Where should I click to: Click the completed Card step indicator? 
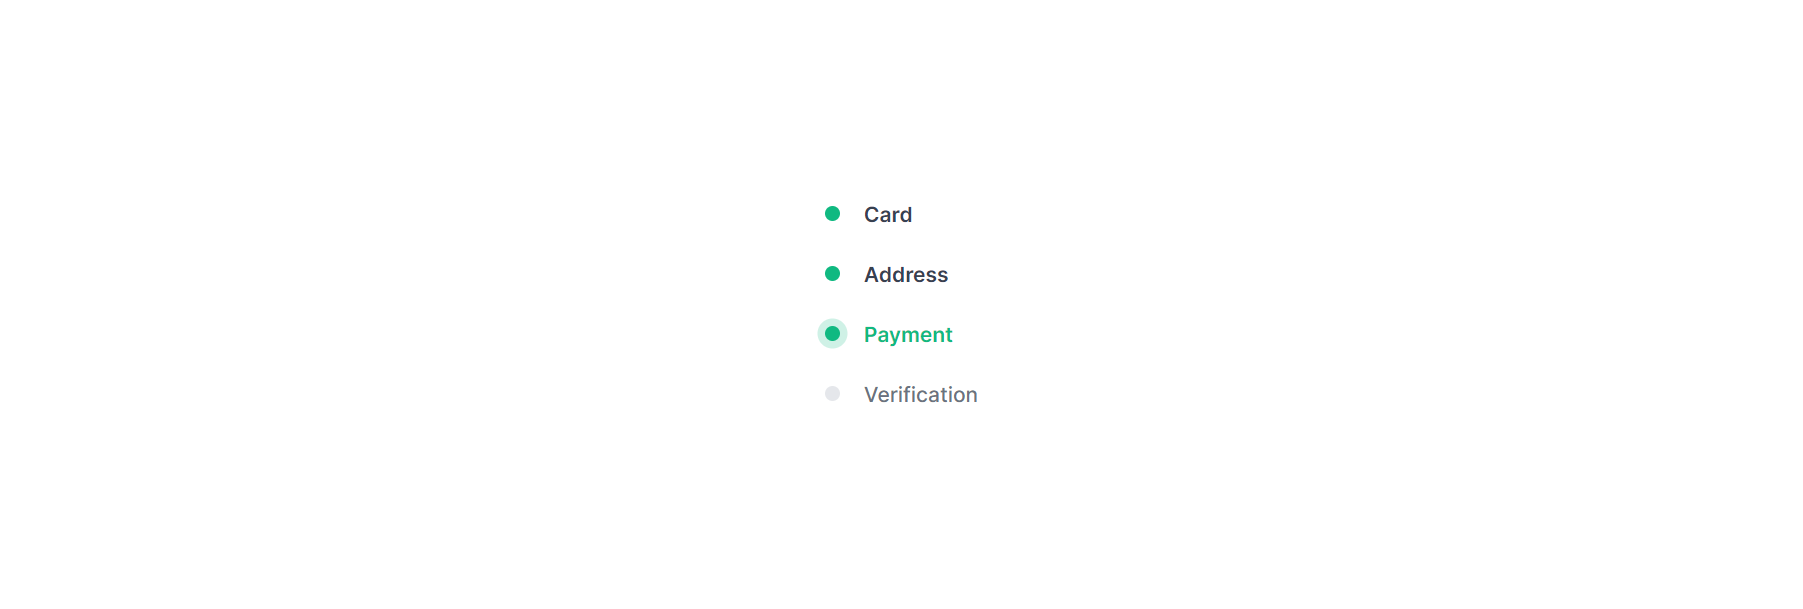coord(832,214)
